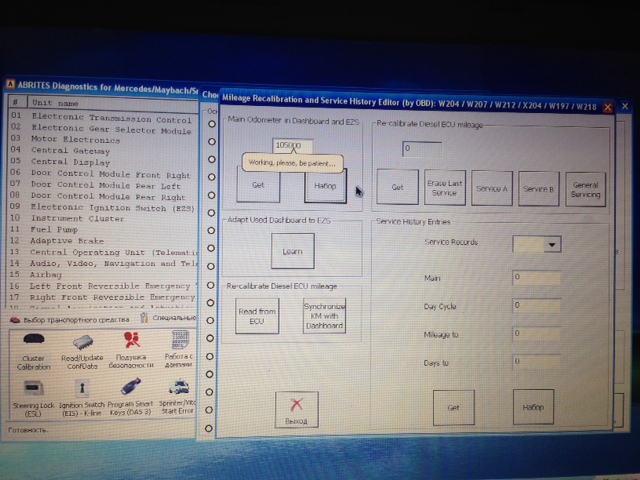Select row 04 Central Gateway
The width and height of the screenshot is (640, 480).
104,151
